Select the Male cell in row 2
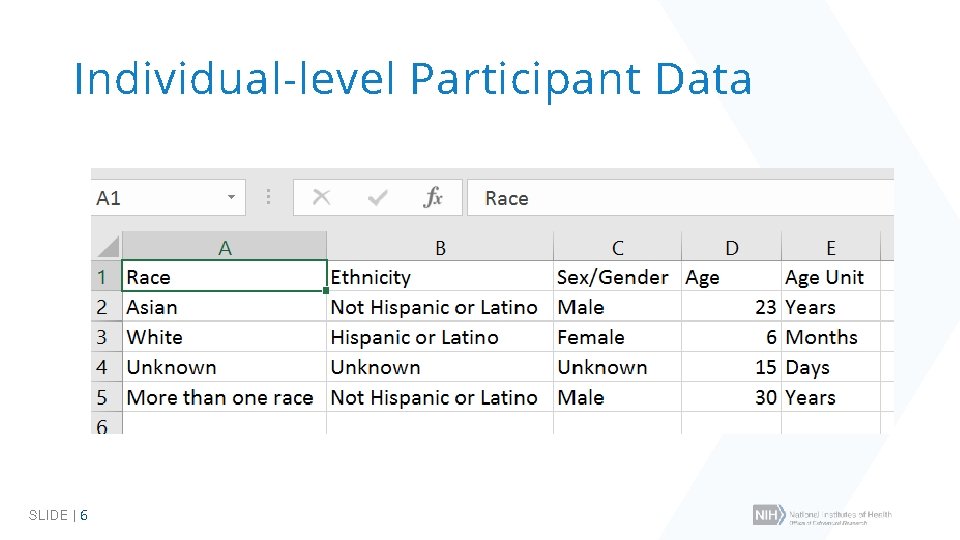 coord(617,307)
